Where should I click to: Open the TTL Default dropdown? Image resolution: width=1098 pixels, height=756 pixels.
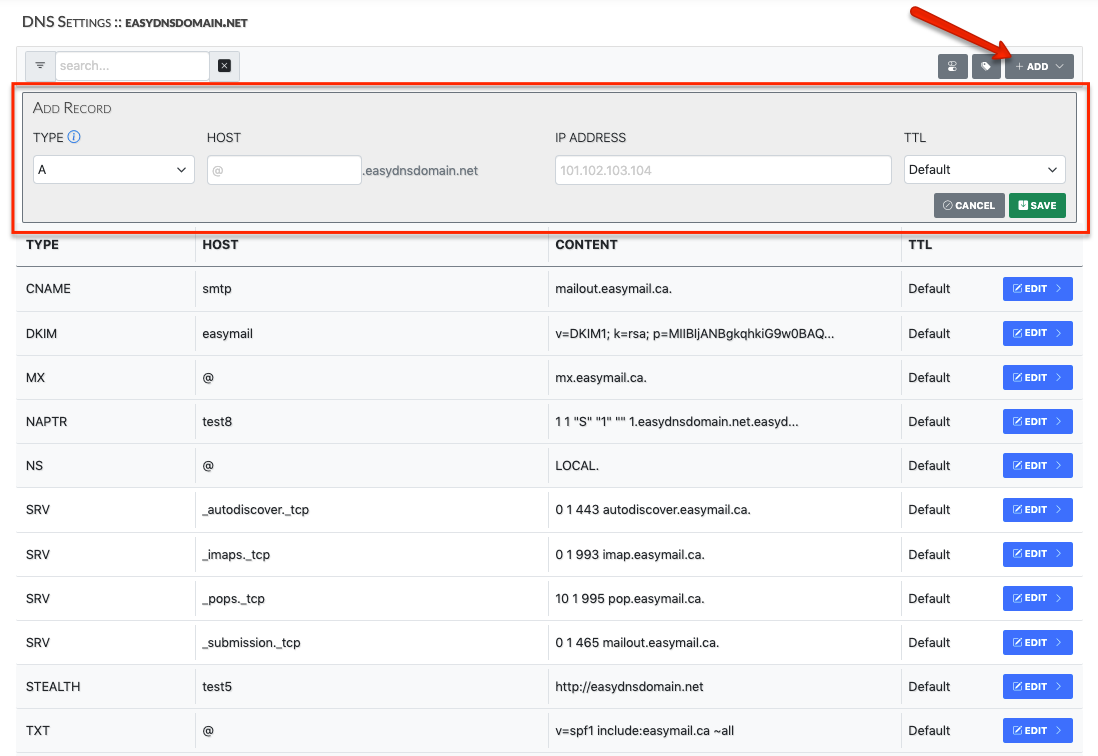(983, 169)
